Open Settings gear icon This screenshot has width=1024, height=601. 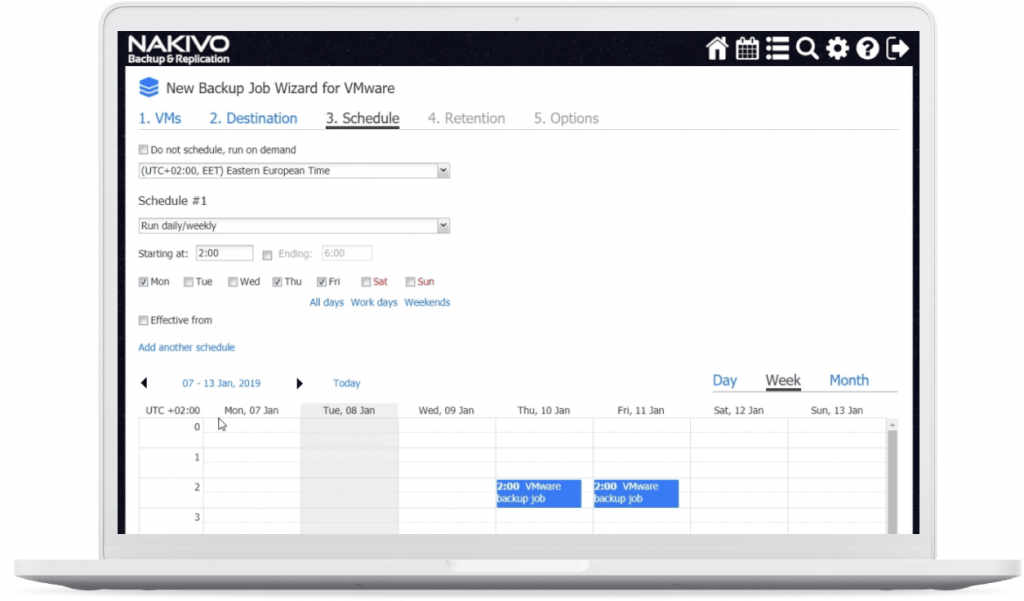tap(837, 48)
